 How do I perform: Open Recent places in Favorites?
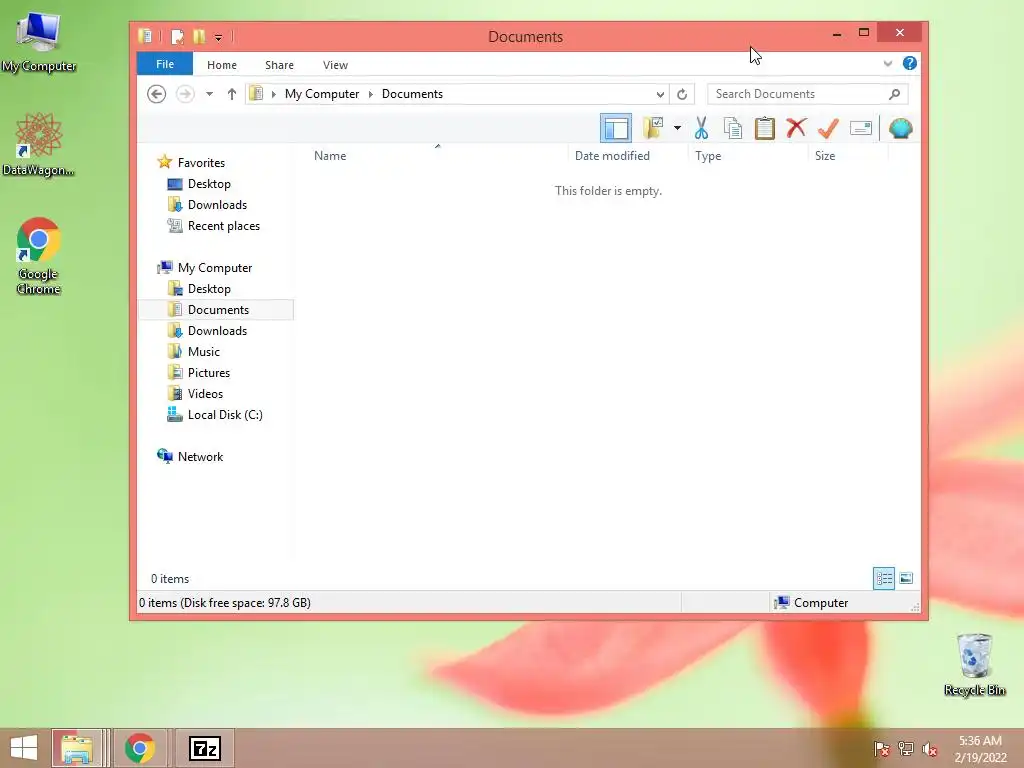[223, 225]
